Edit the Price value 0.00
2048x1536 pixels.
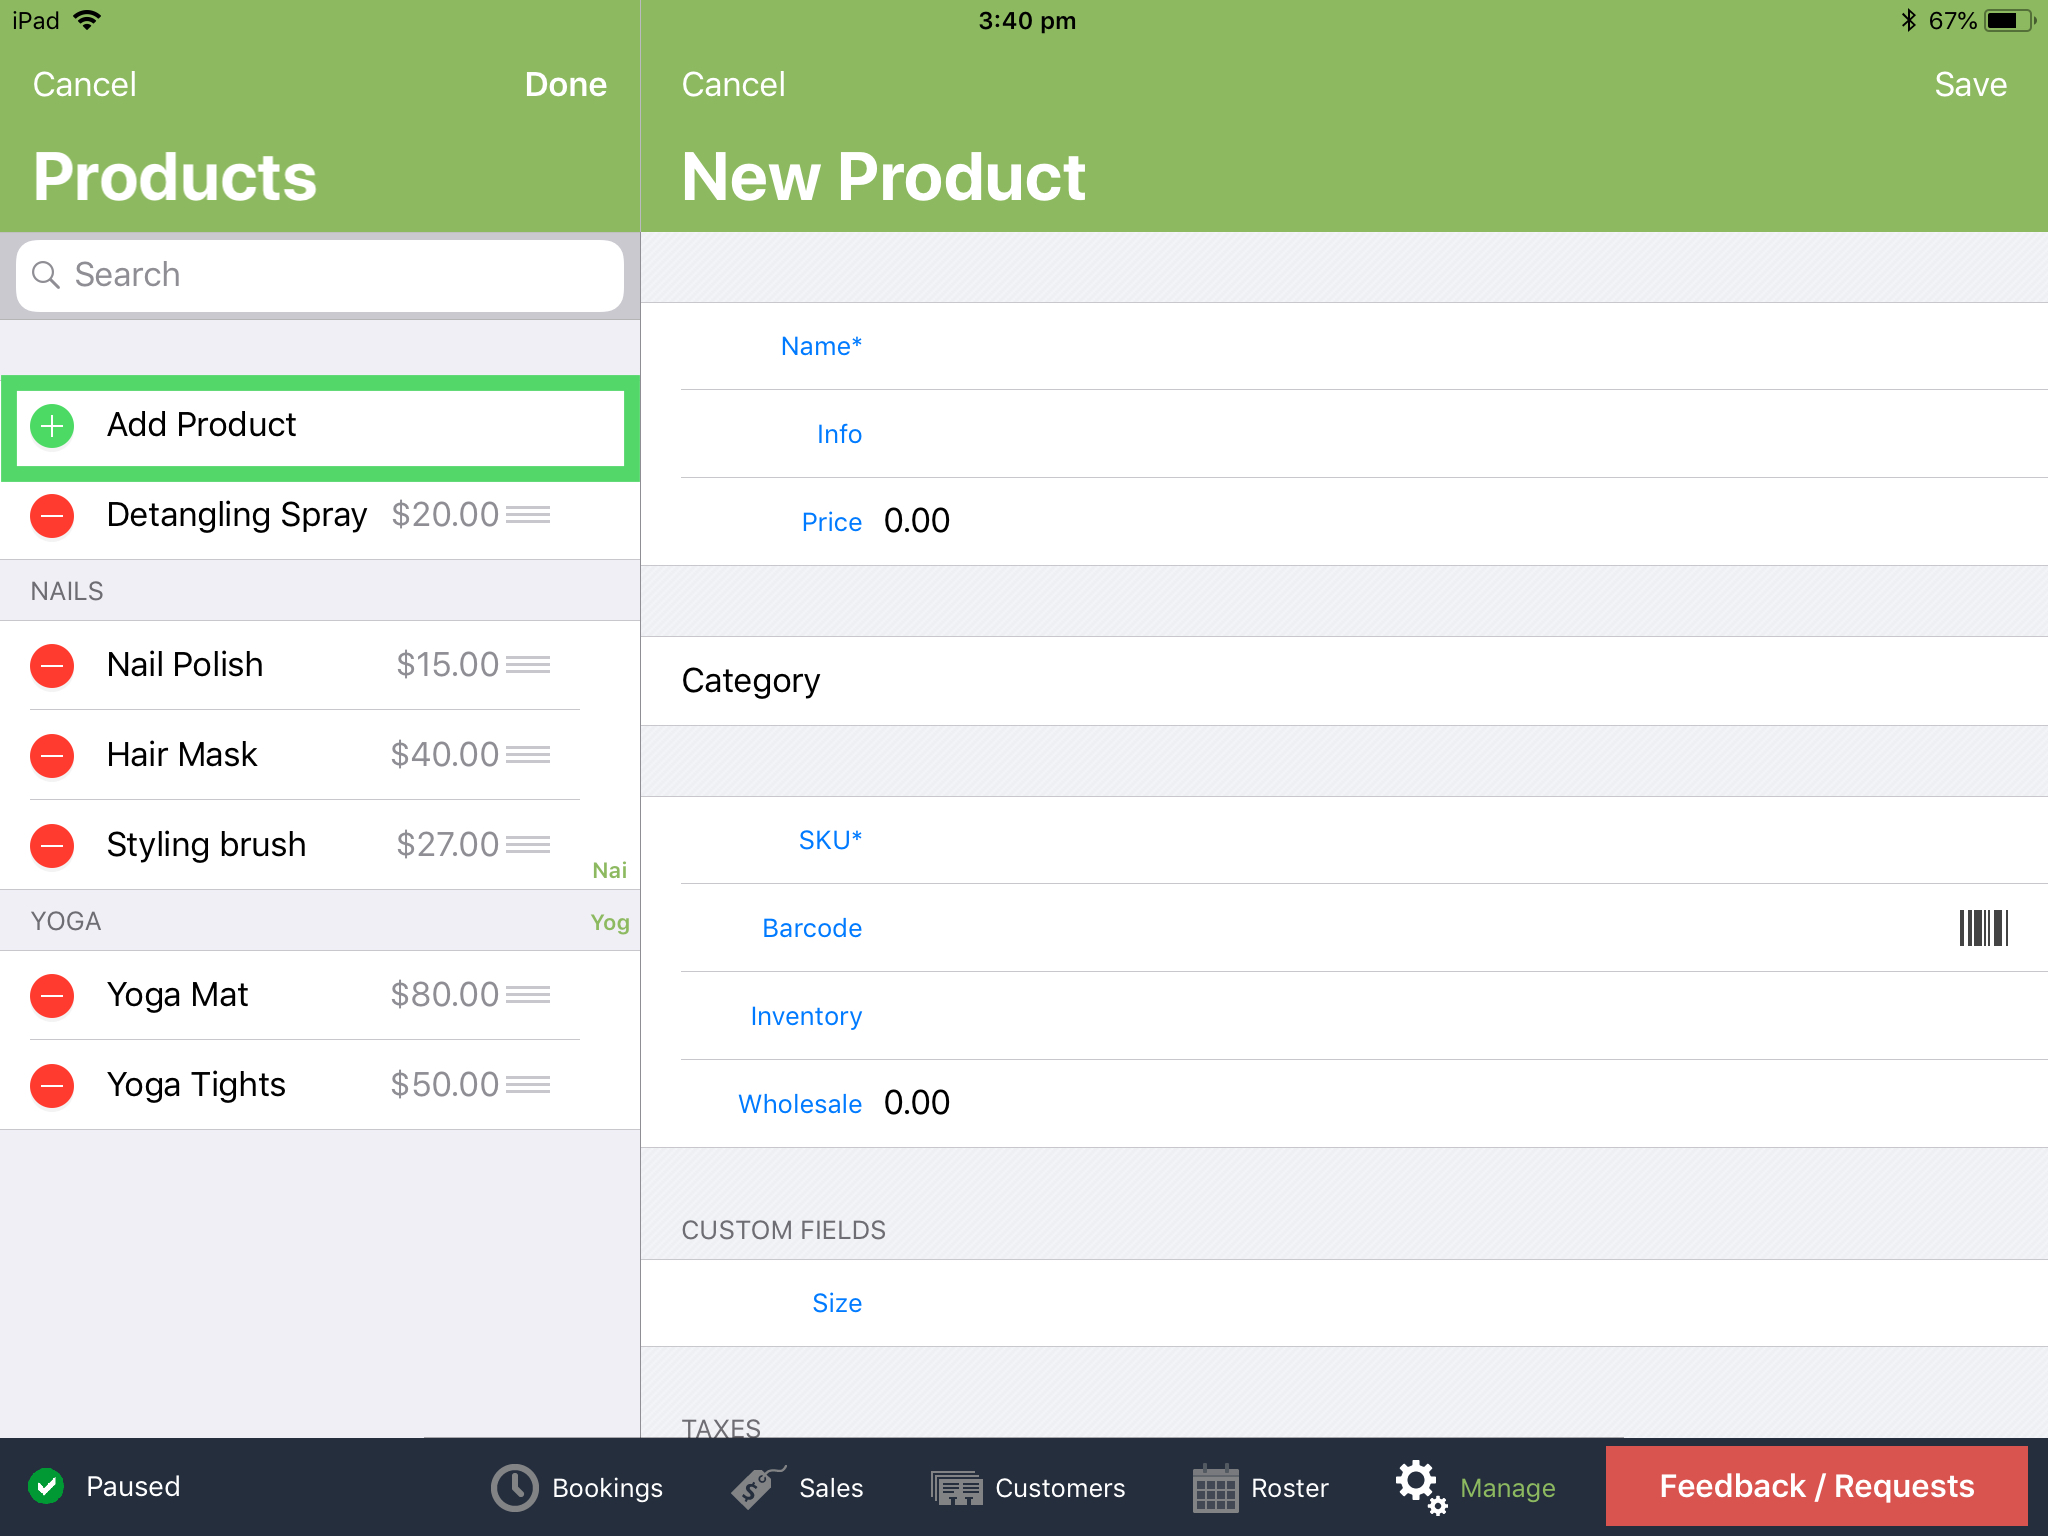(x=917, y=521)
